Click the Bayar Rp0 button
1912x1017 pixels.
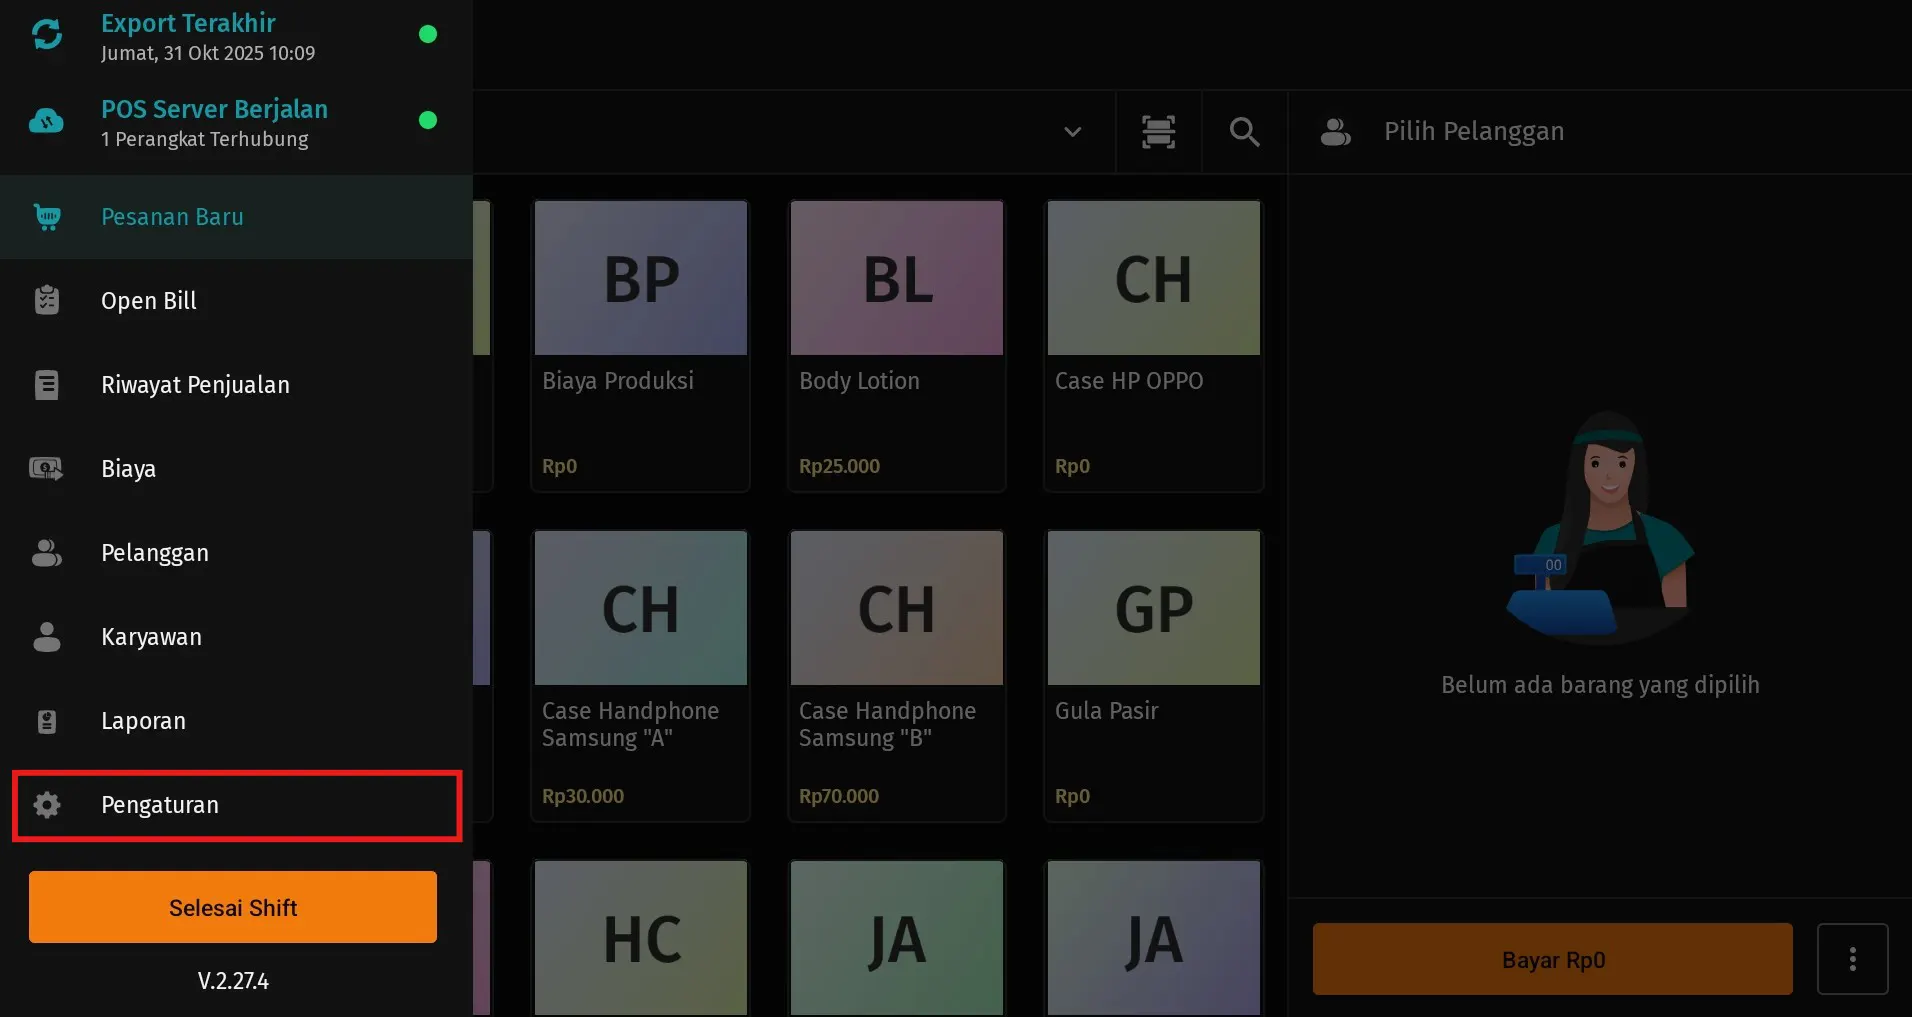pyautogui.click(x=1552, y=959)
